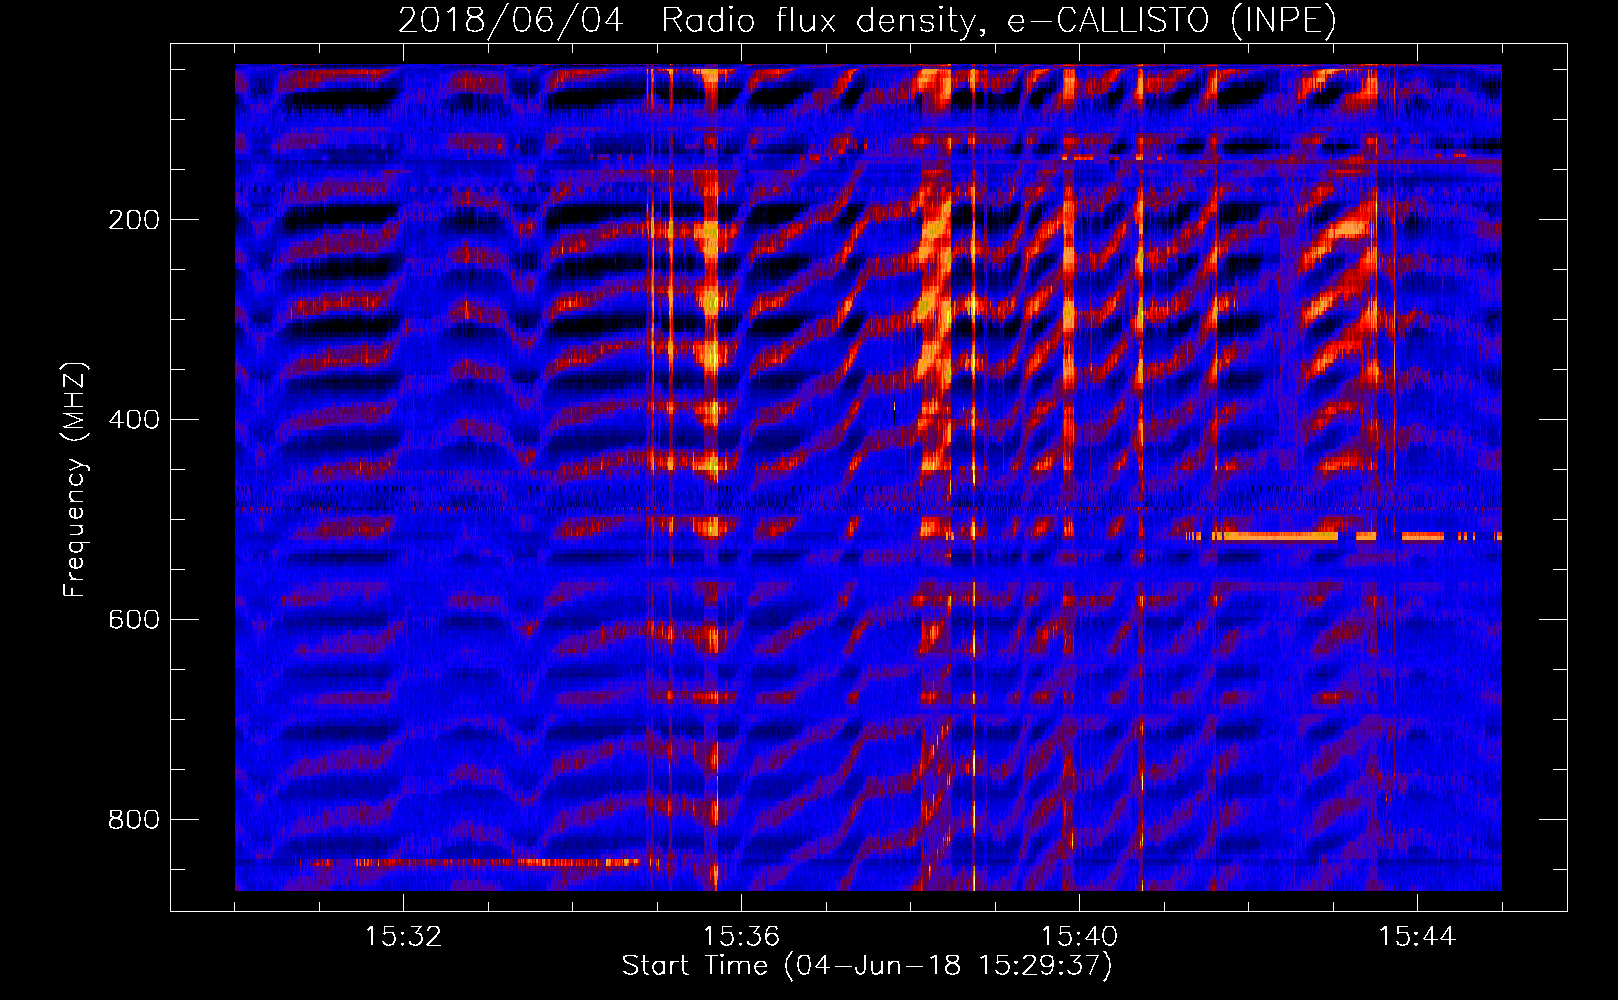Click the 15:40 time tick label
1618x1000 pixels.
(x=1079, y=937)
